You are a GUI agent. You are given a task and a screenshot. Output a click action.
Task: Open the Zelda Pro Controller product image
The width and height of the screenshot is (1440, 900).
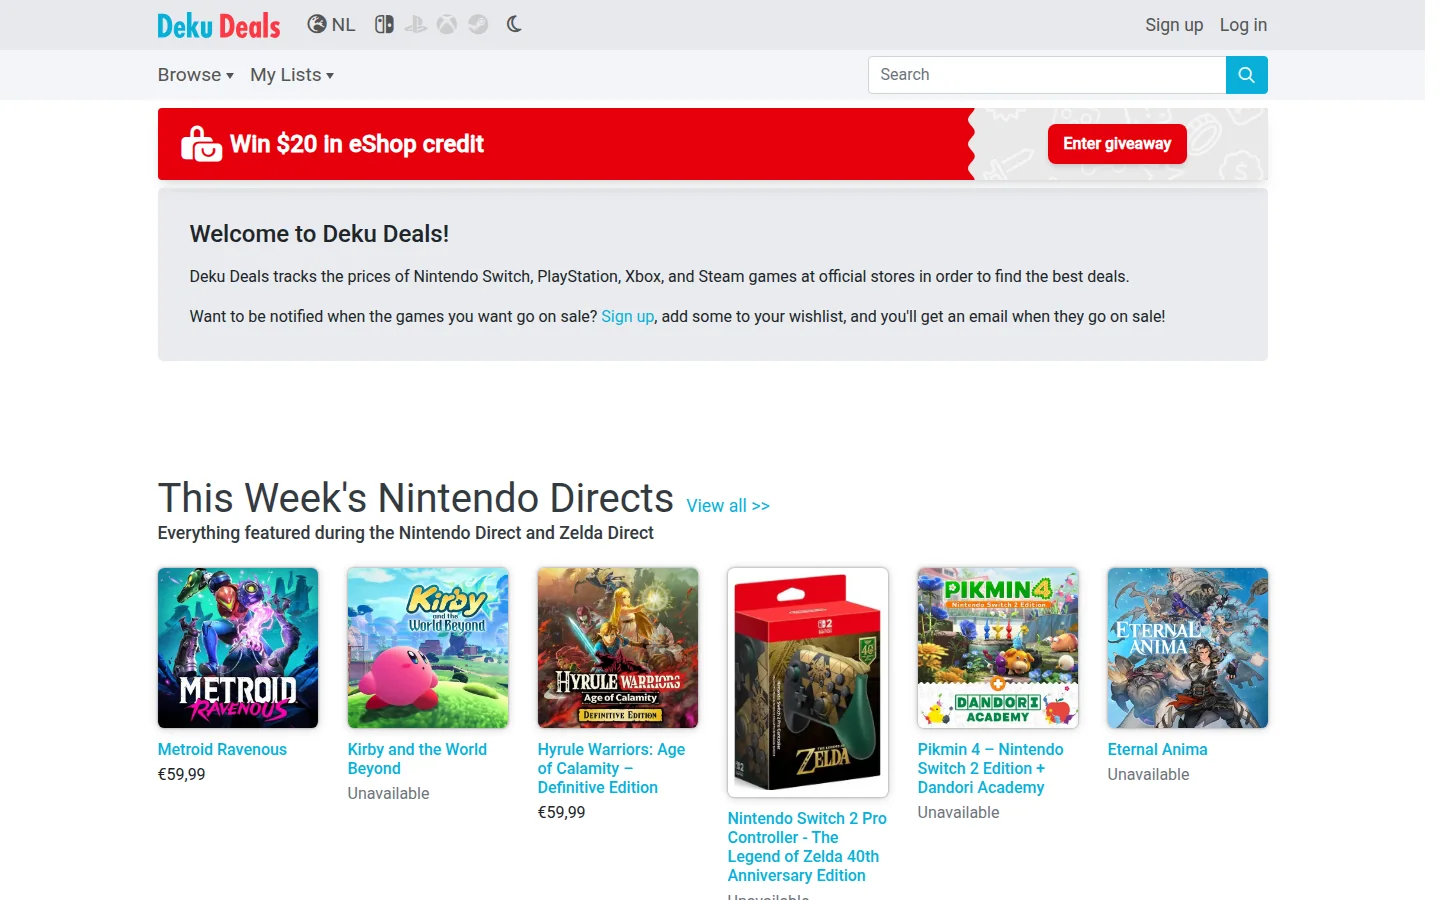point(808,682)
